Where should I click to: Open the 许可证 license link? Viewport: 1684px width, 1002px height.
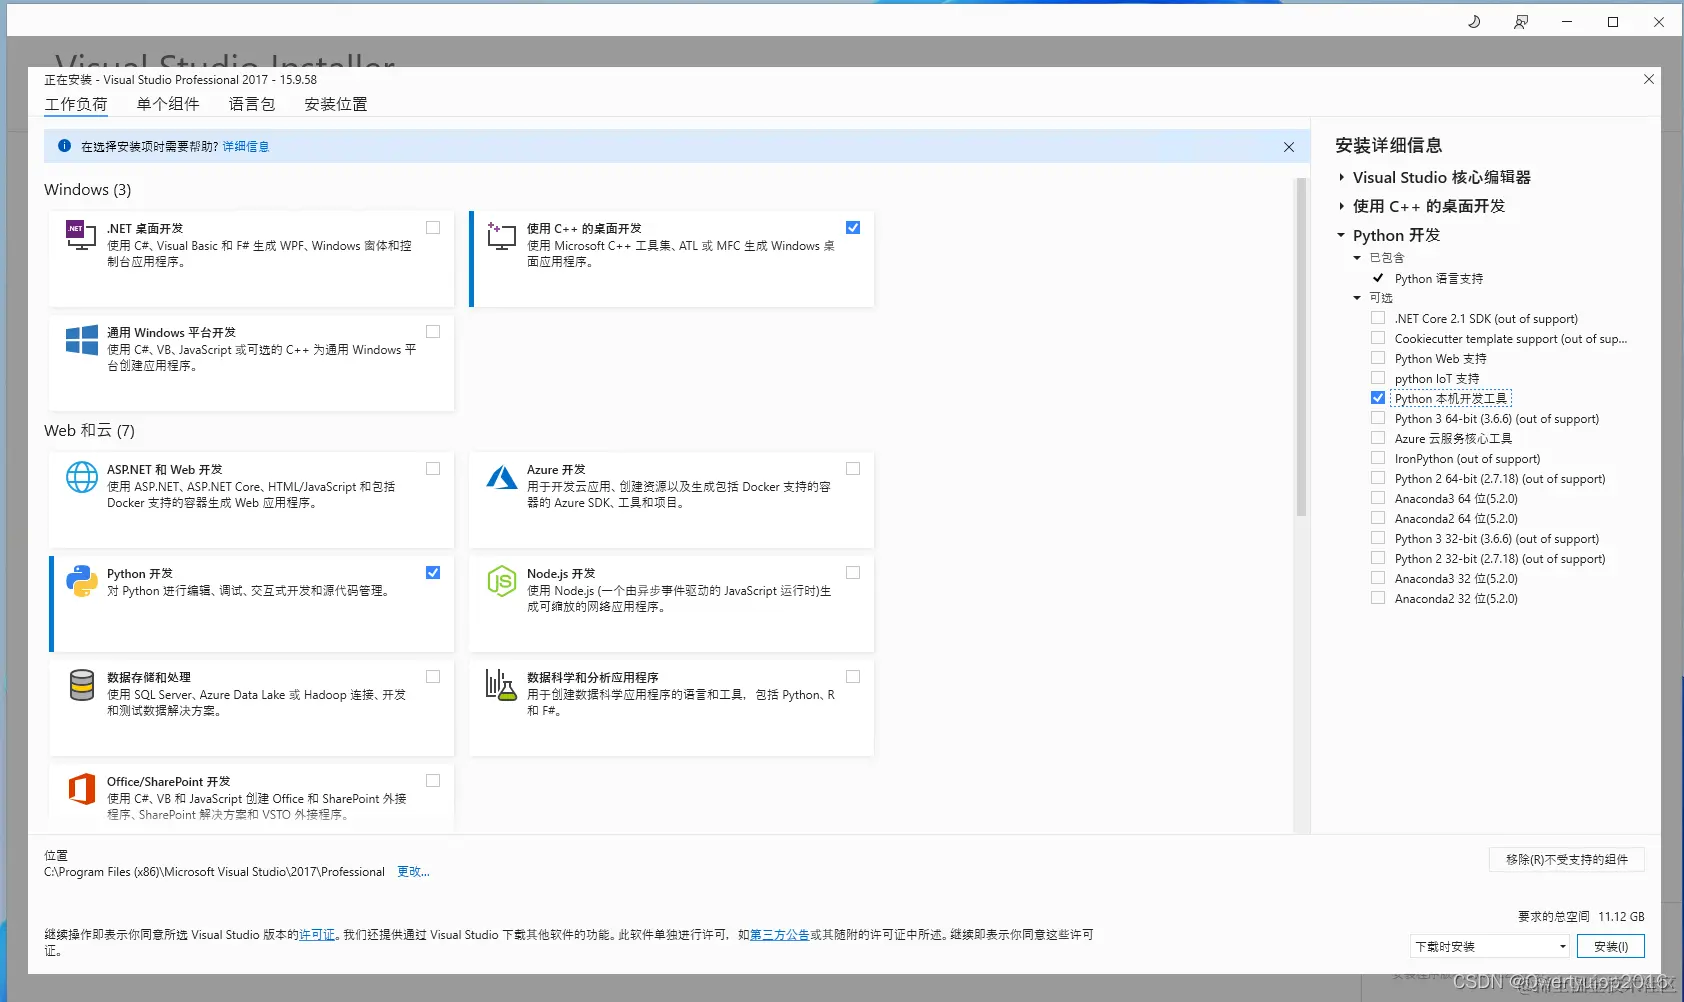[317, 935]
